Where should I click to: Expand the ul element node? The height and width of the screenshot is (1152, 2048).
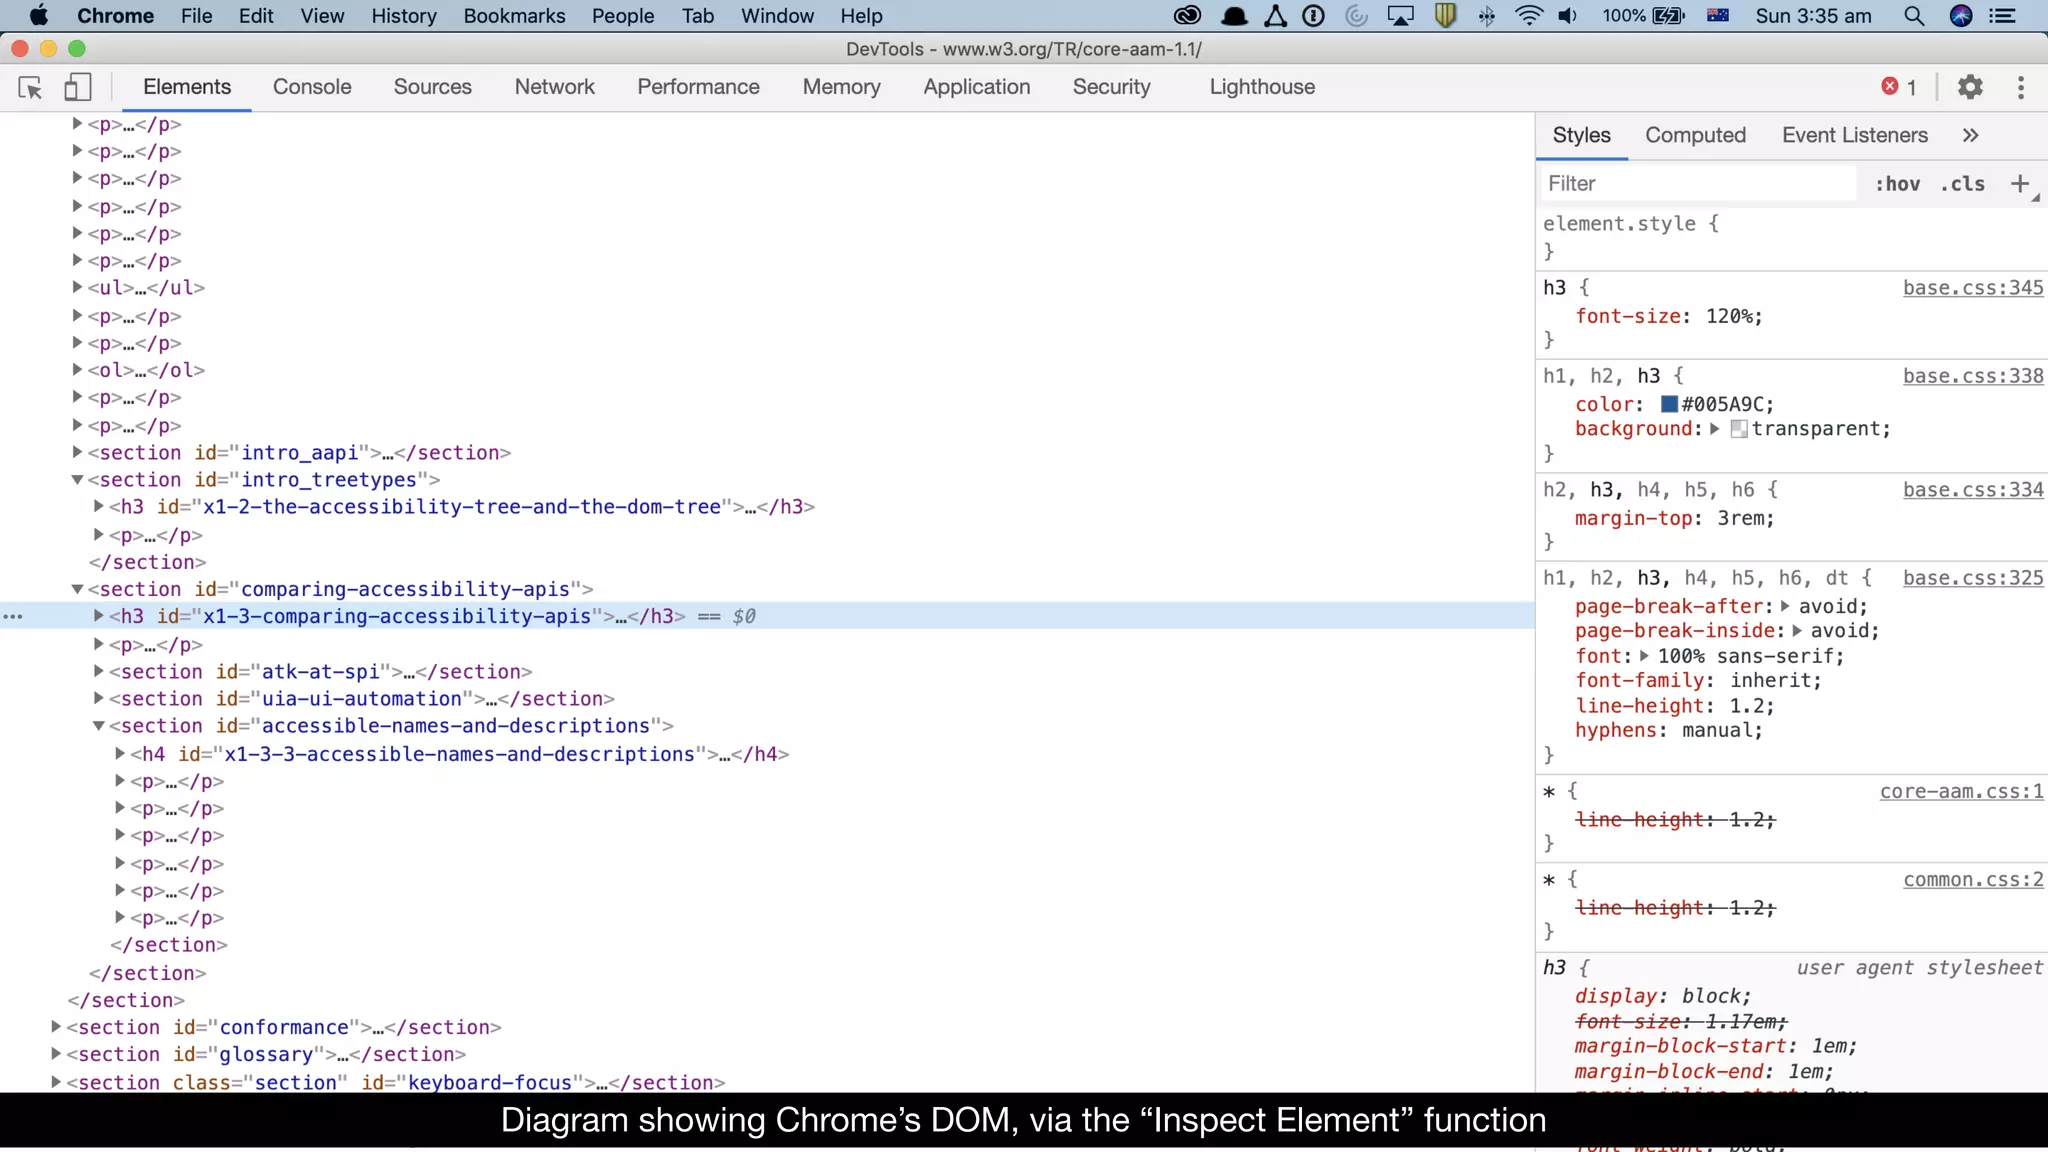pyautogui.click(x=77, y=287)
